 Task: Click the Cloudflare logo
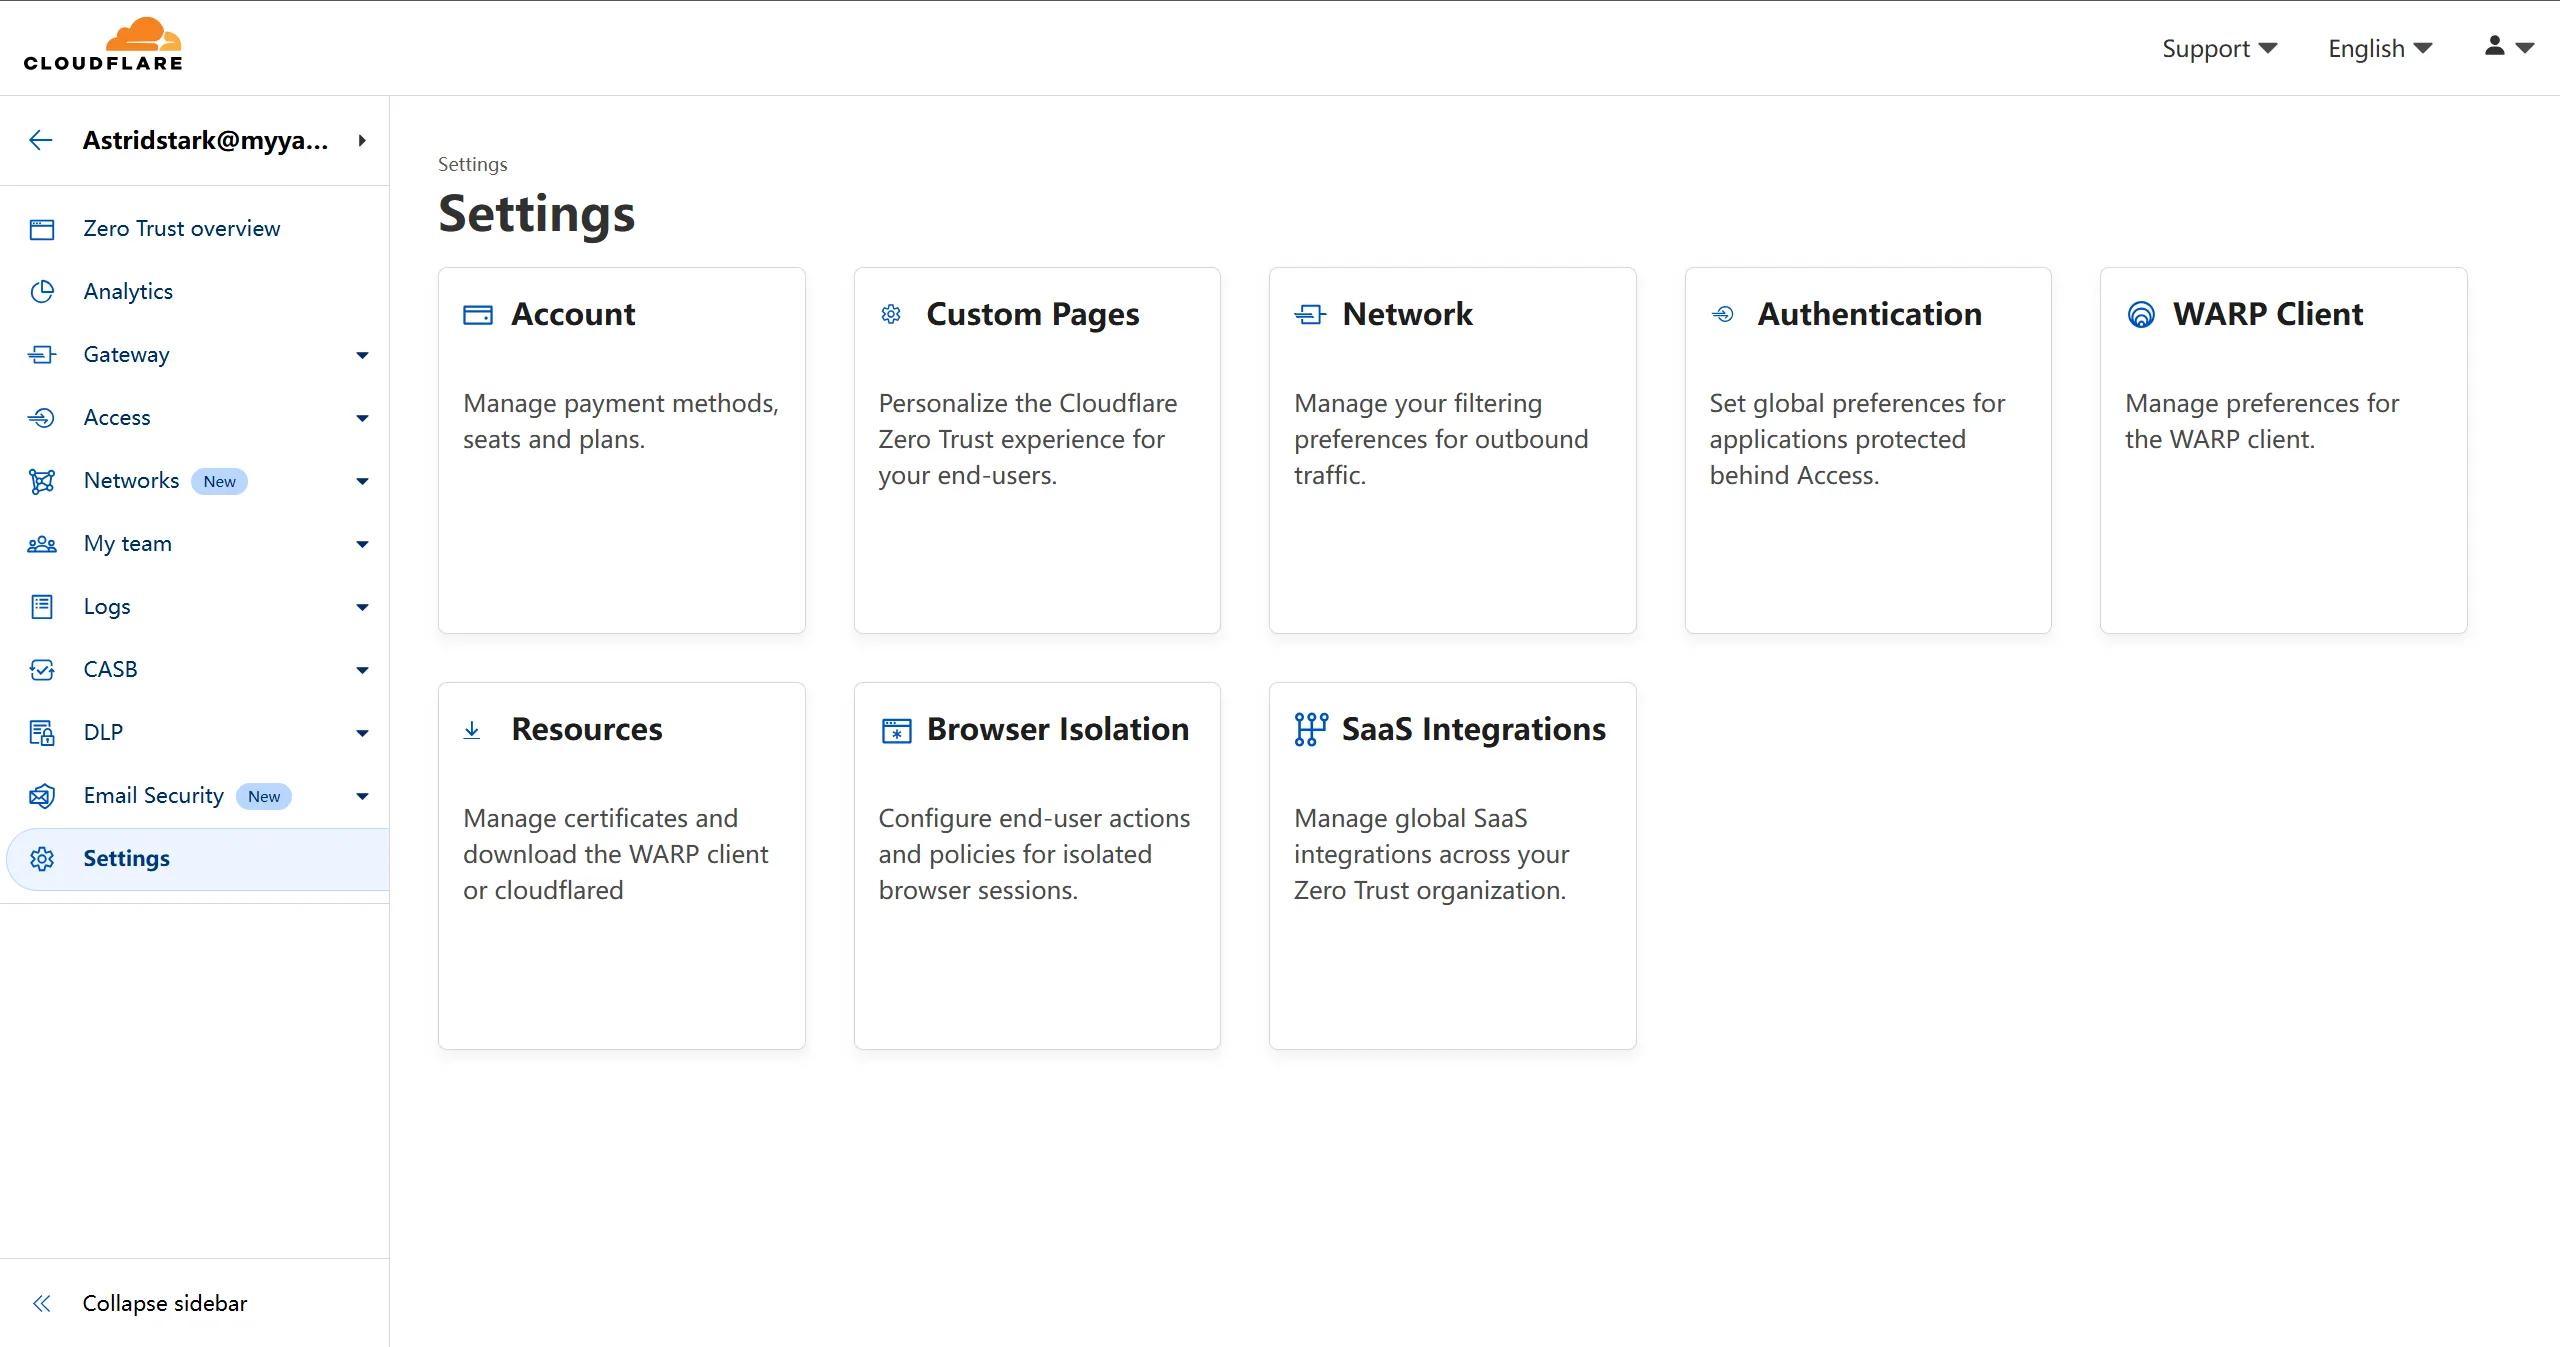click(103, 45)
